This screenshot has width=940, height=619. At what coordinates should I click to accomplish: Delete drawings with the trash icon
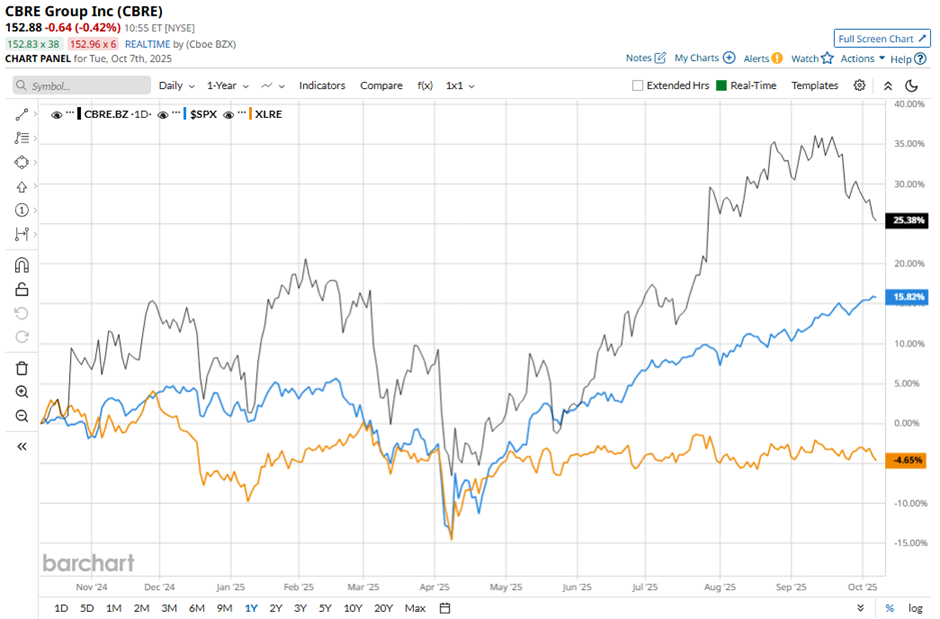pos(22,368)
